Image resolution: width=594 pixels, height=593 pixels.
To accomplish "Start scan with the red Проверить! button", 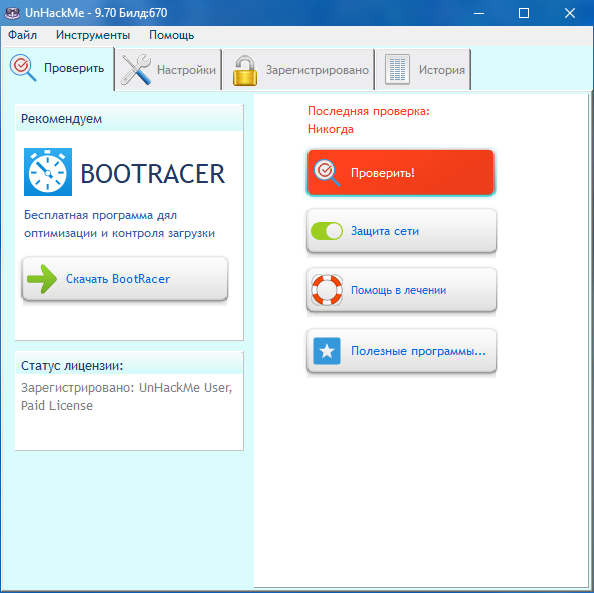I will point(400,173).
